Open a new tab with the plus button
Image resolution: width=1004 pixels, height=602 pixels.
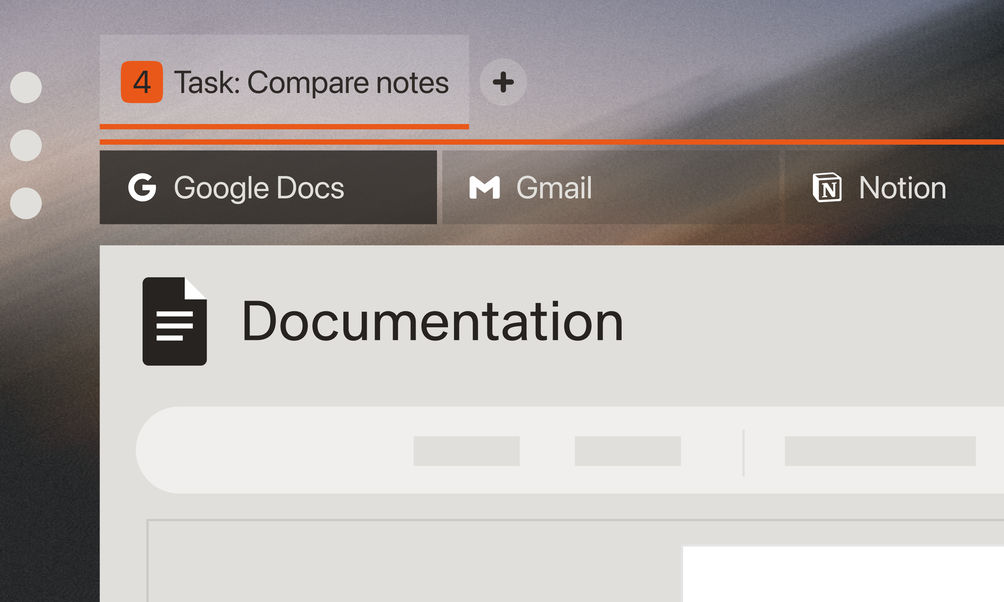(503, 82)
